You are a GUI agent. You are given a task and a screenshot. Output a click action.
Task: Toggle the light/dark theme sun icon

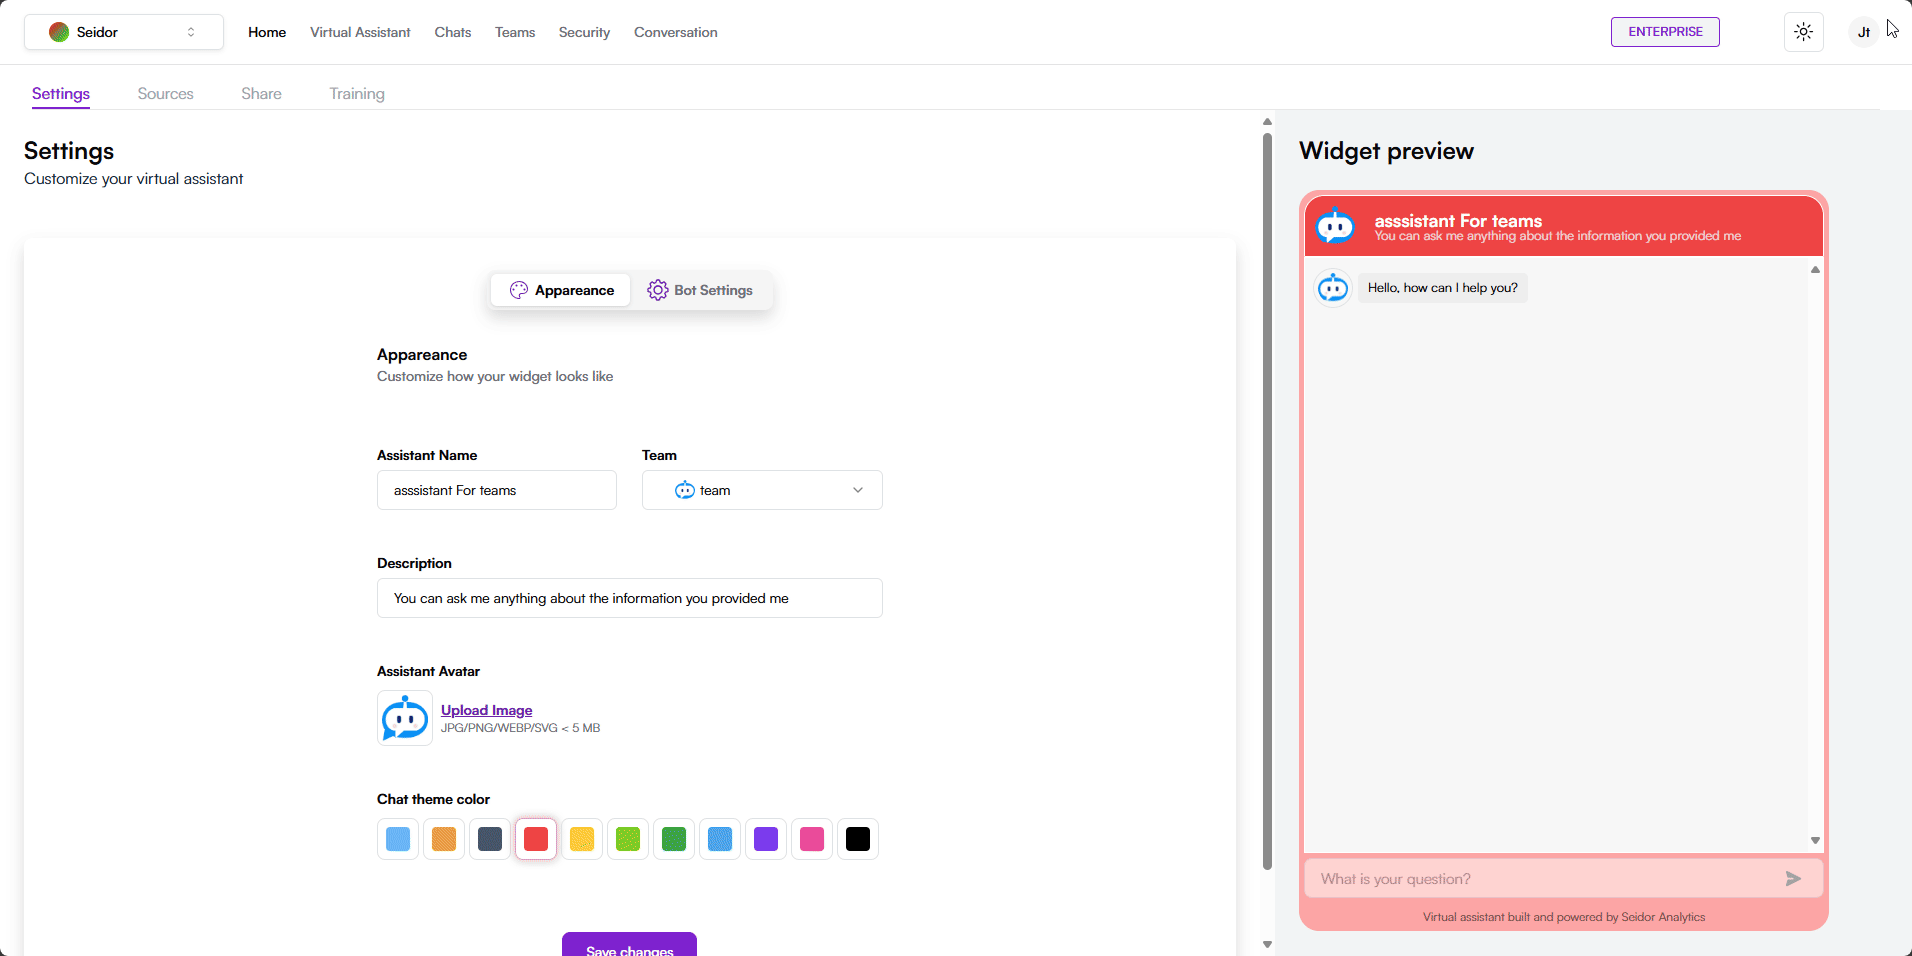tap(1803, 32)
